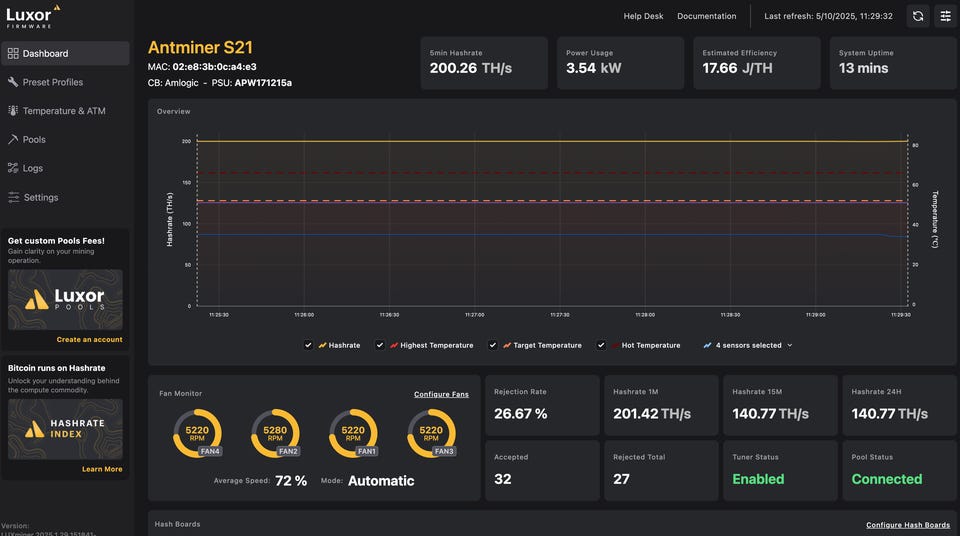Click the Last refresh timestamp
The height and width of the screenshot is (536, 960).
tap(828, 17)
